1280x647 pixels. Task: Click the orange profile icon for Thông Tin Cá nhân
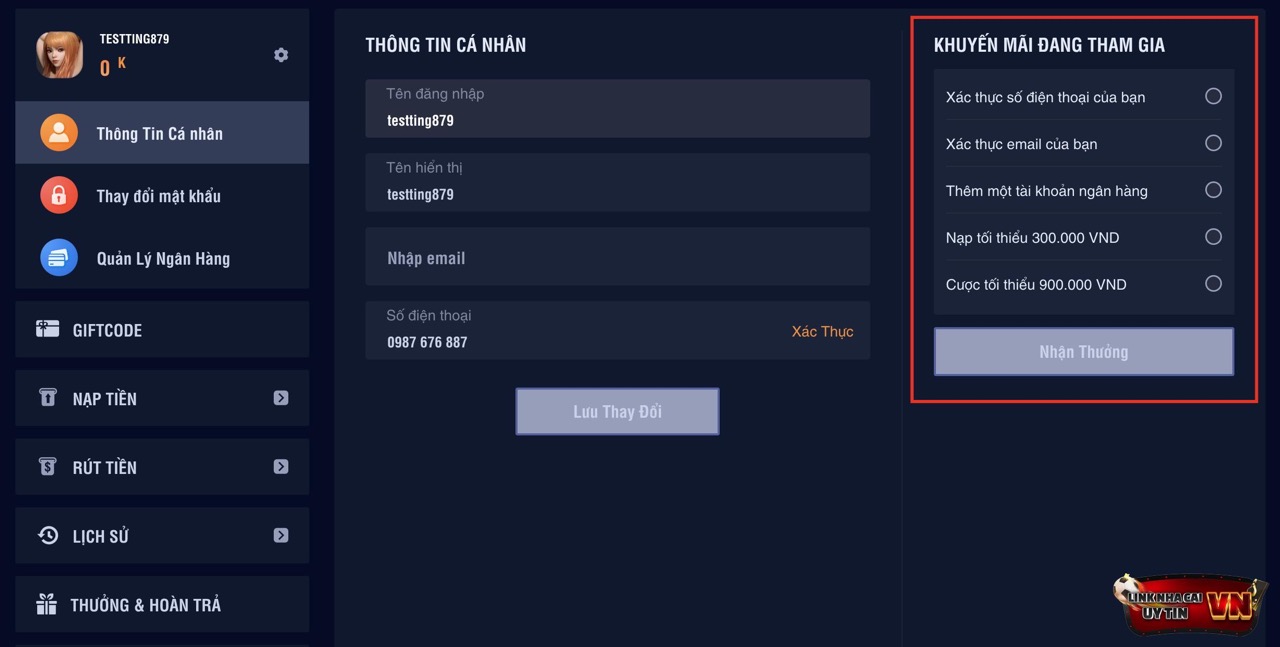pos(59,133)
